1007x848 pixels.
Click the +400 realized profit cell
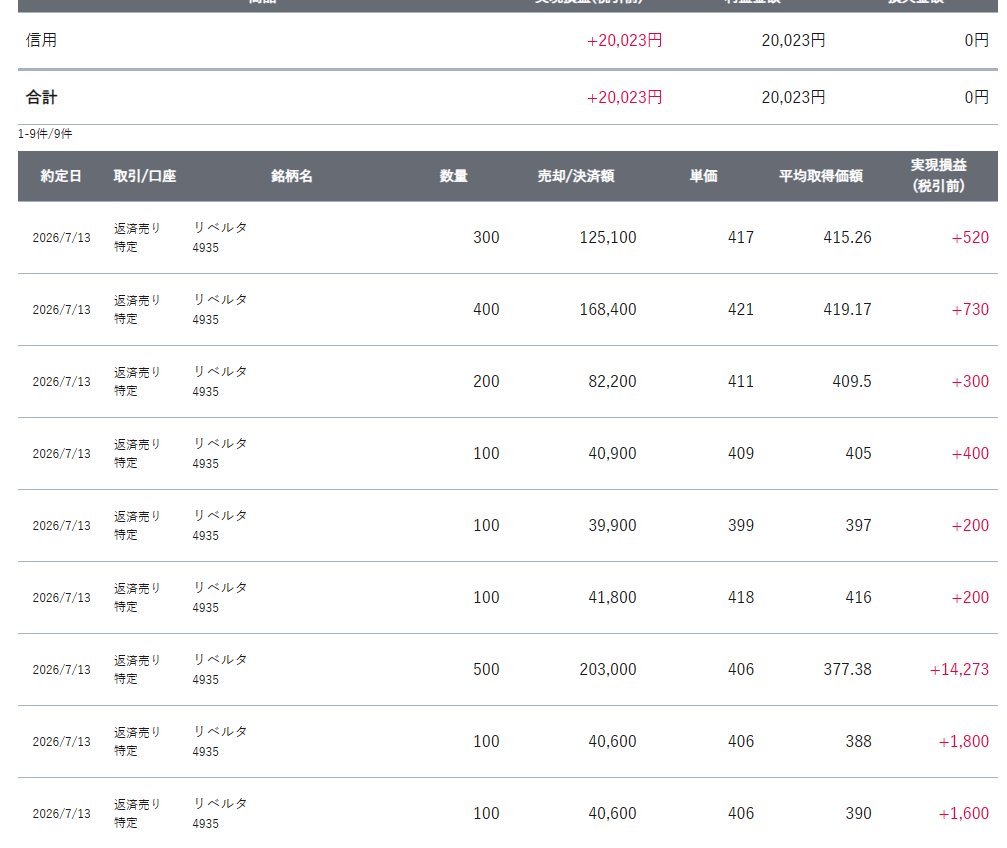click(x=970, y=454)
